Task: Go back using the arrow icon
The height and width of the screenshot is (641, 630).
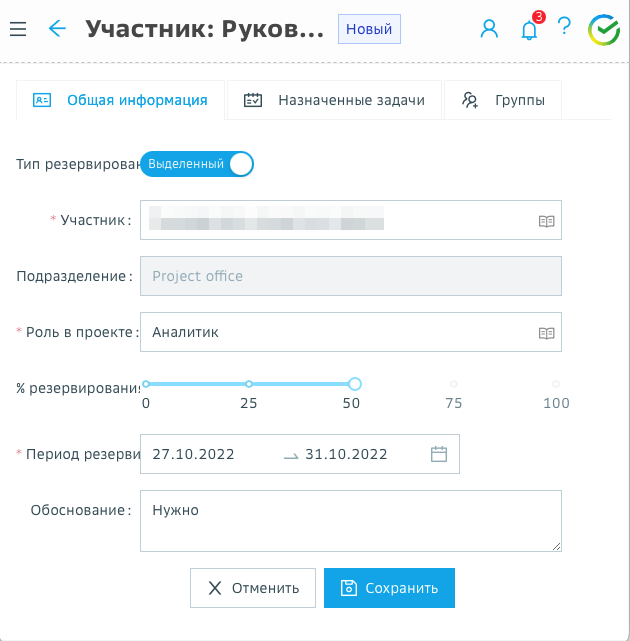Action: [x=57, y=29]
